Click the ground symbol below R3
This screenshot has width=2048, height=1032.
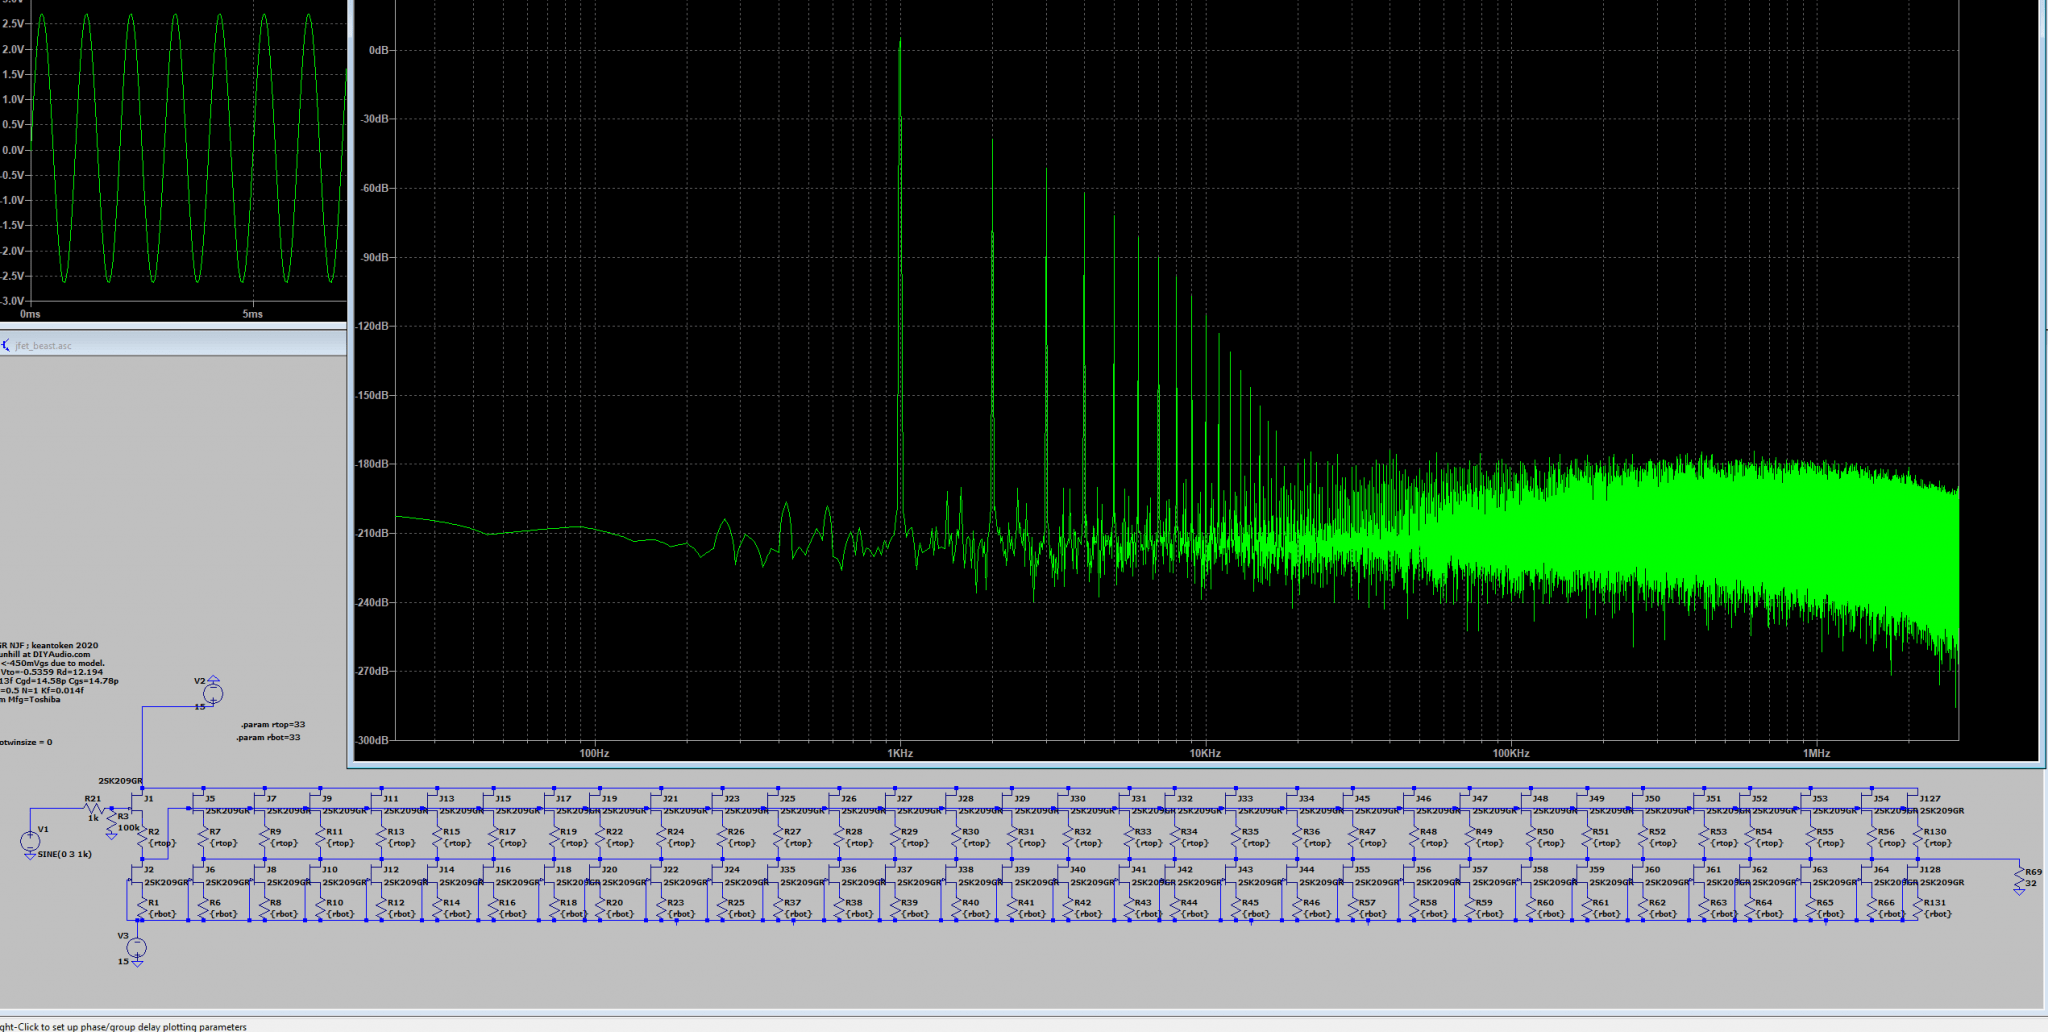pyautogui.click(x=112, y=836)
